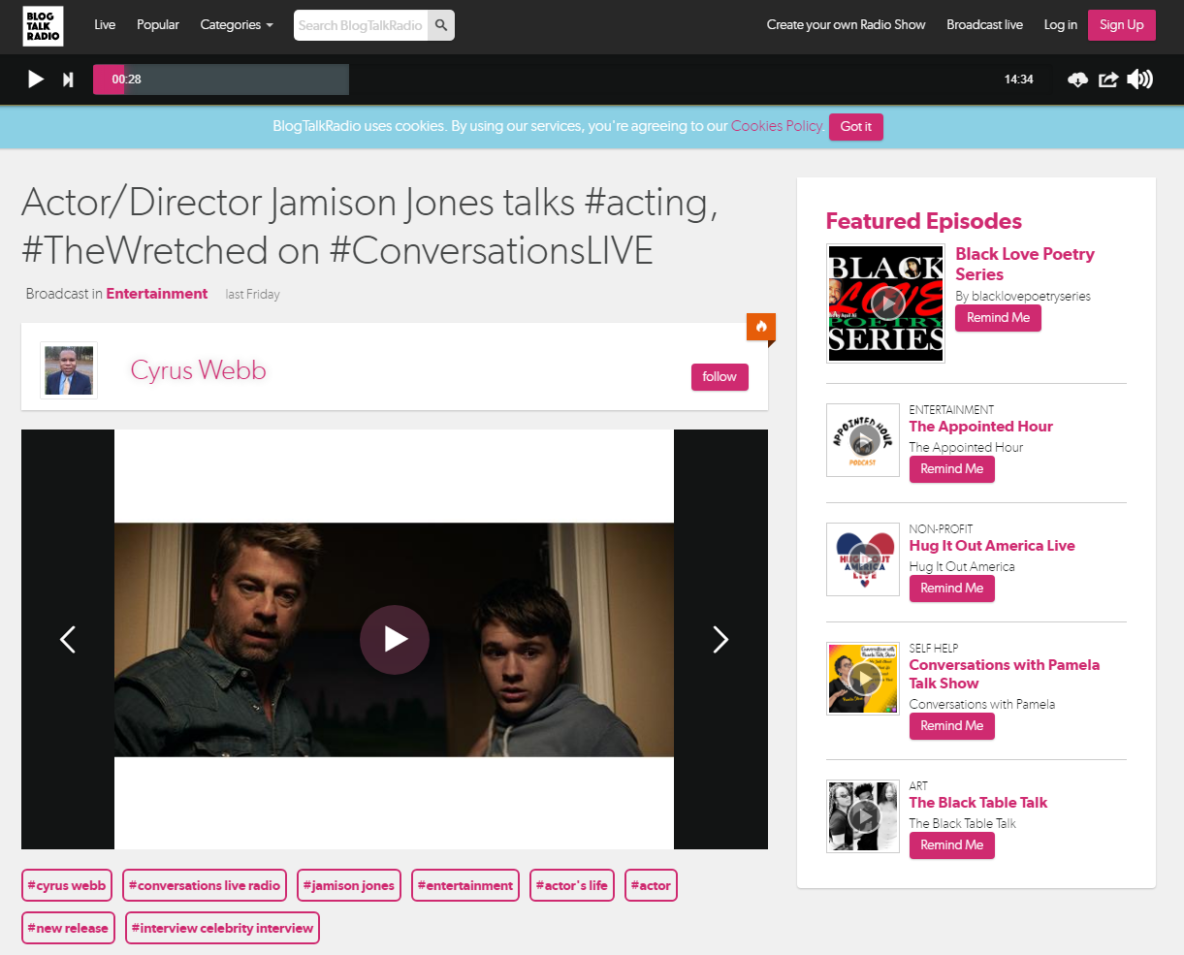This screenshot has width=1184, height=955.
Task: Open The Appointed Hour title link
Action: click(x=980, y=427)
